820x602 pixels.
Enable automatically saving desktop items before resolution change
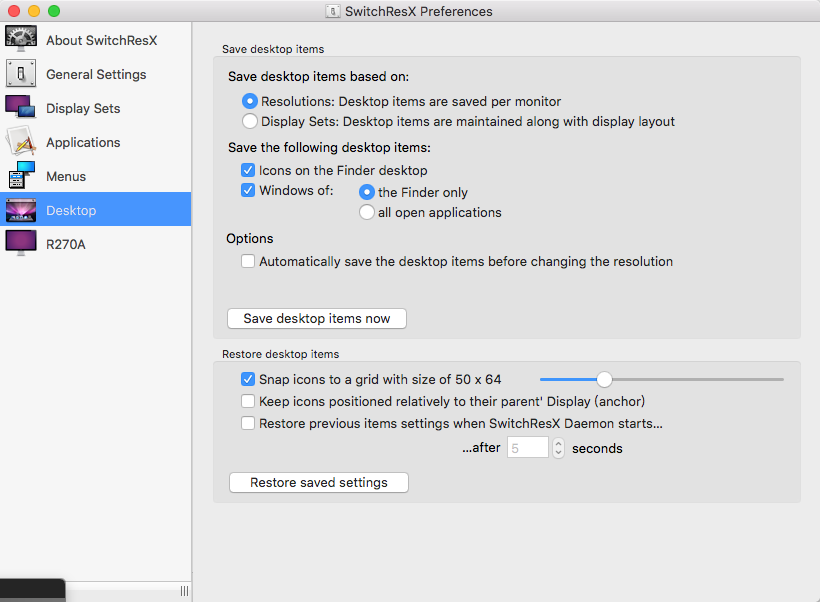[248, 261]
